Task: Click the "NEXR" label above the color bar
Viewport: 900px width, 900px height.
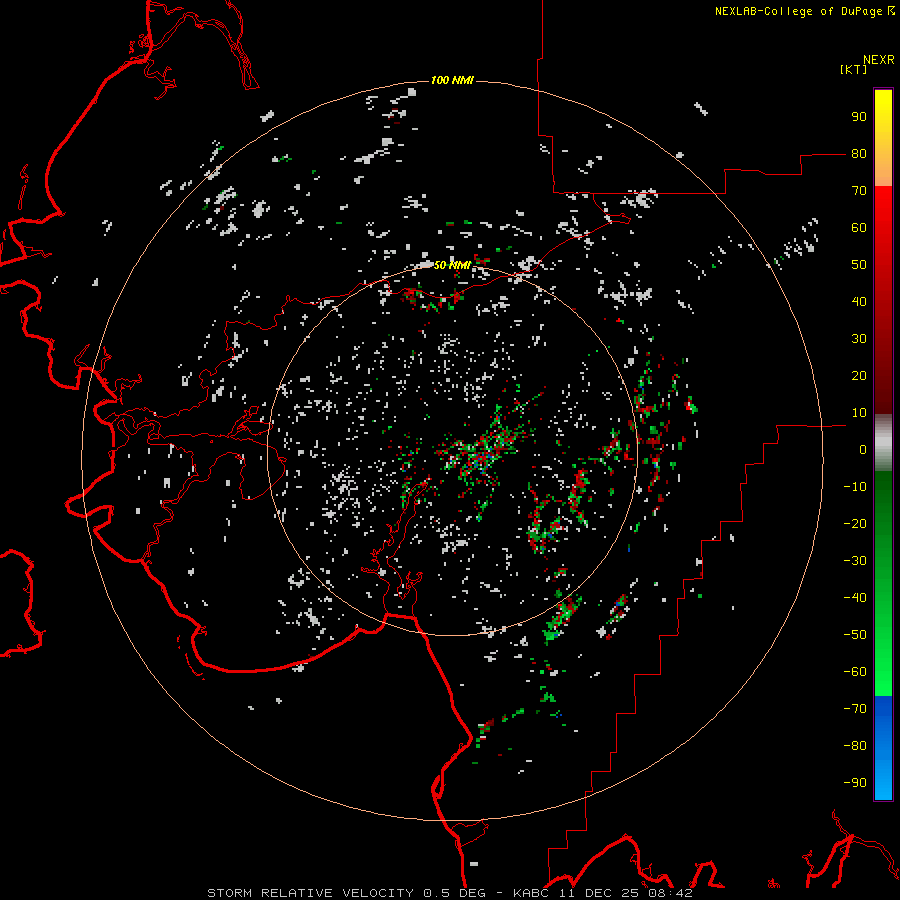Action: pos(879,60)
